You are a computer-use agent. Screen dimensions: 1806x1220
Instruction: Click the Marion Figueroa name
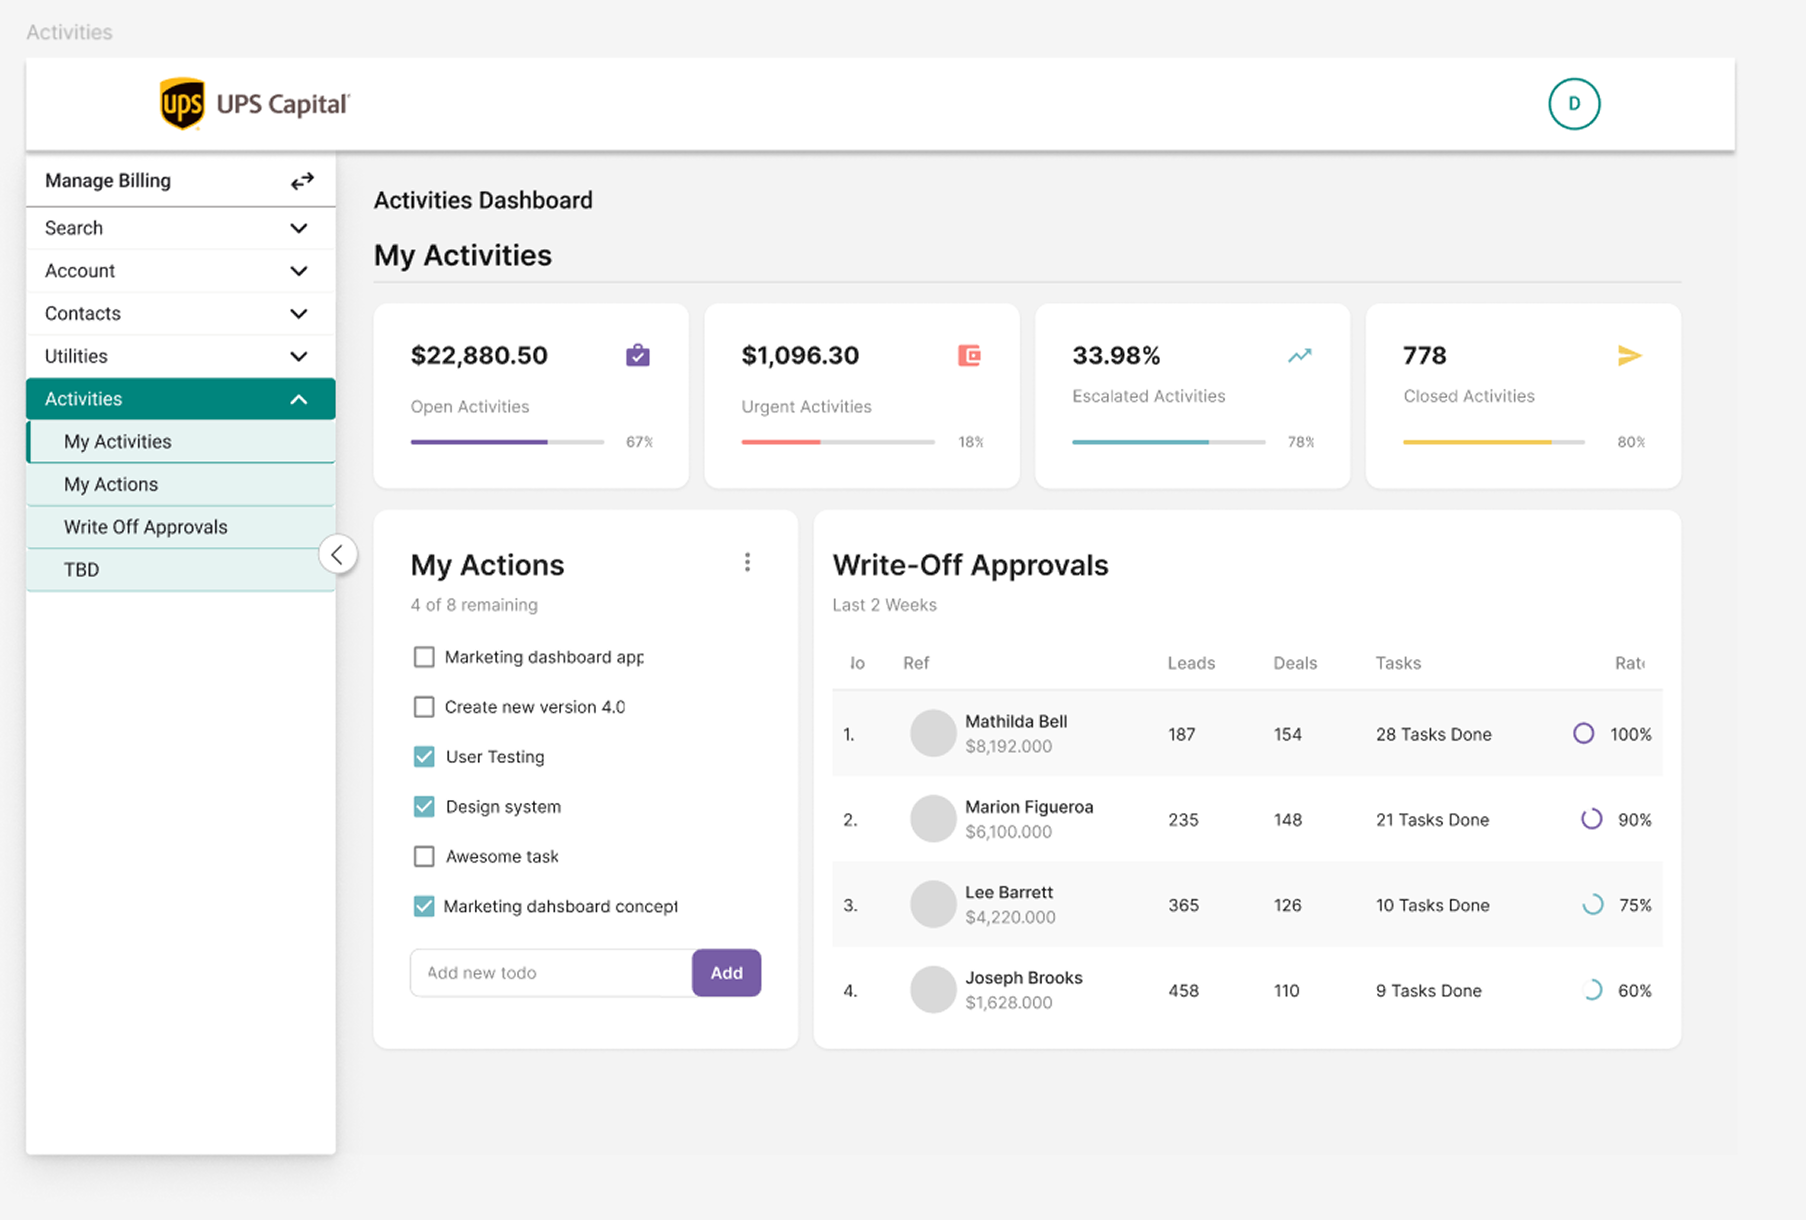(x=1029, y=807)
